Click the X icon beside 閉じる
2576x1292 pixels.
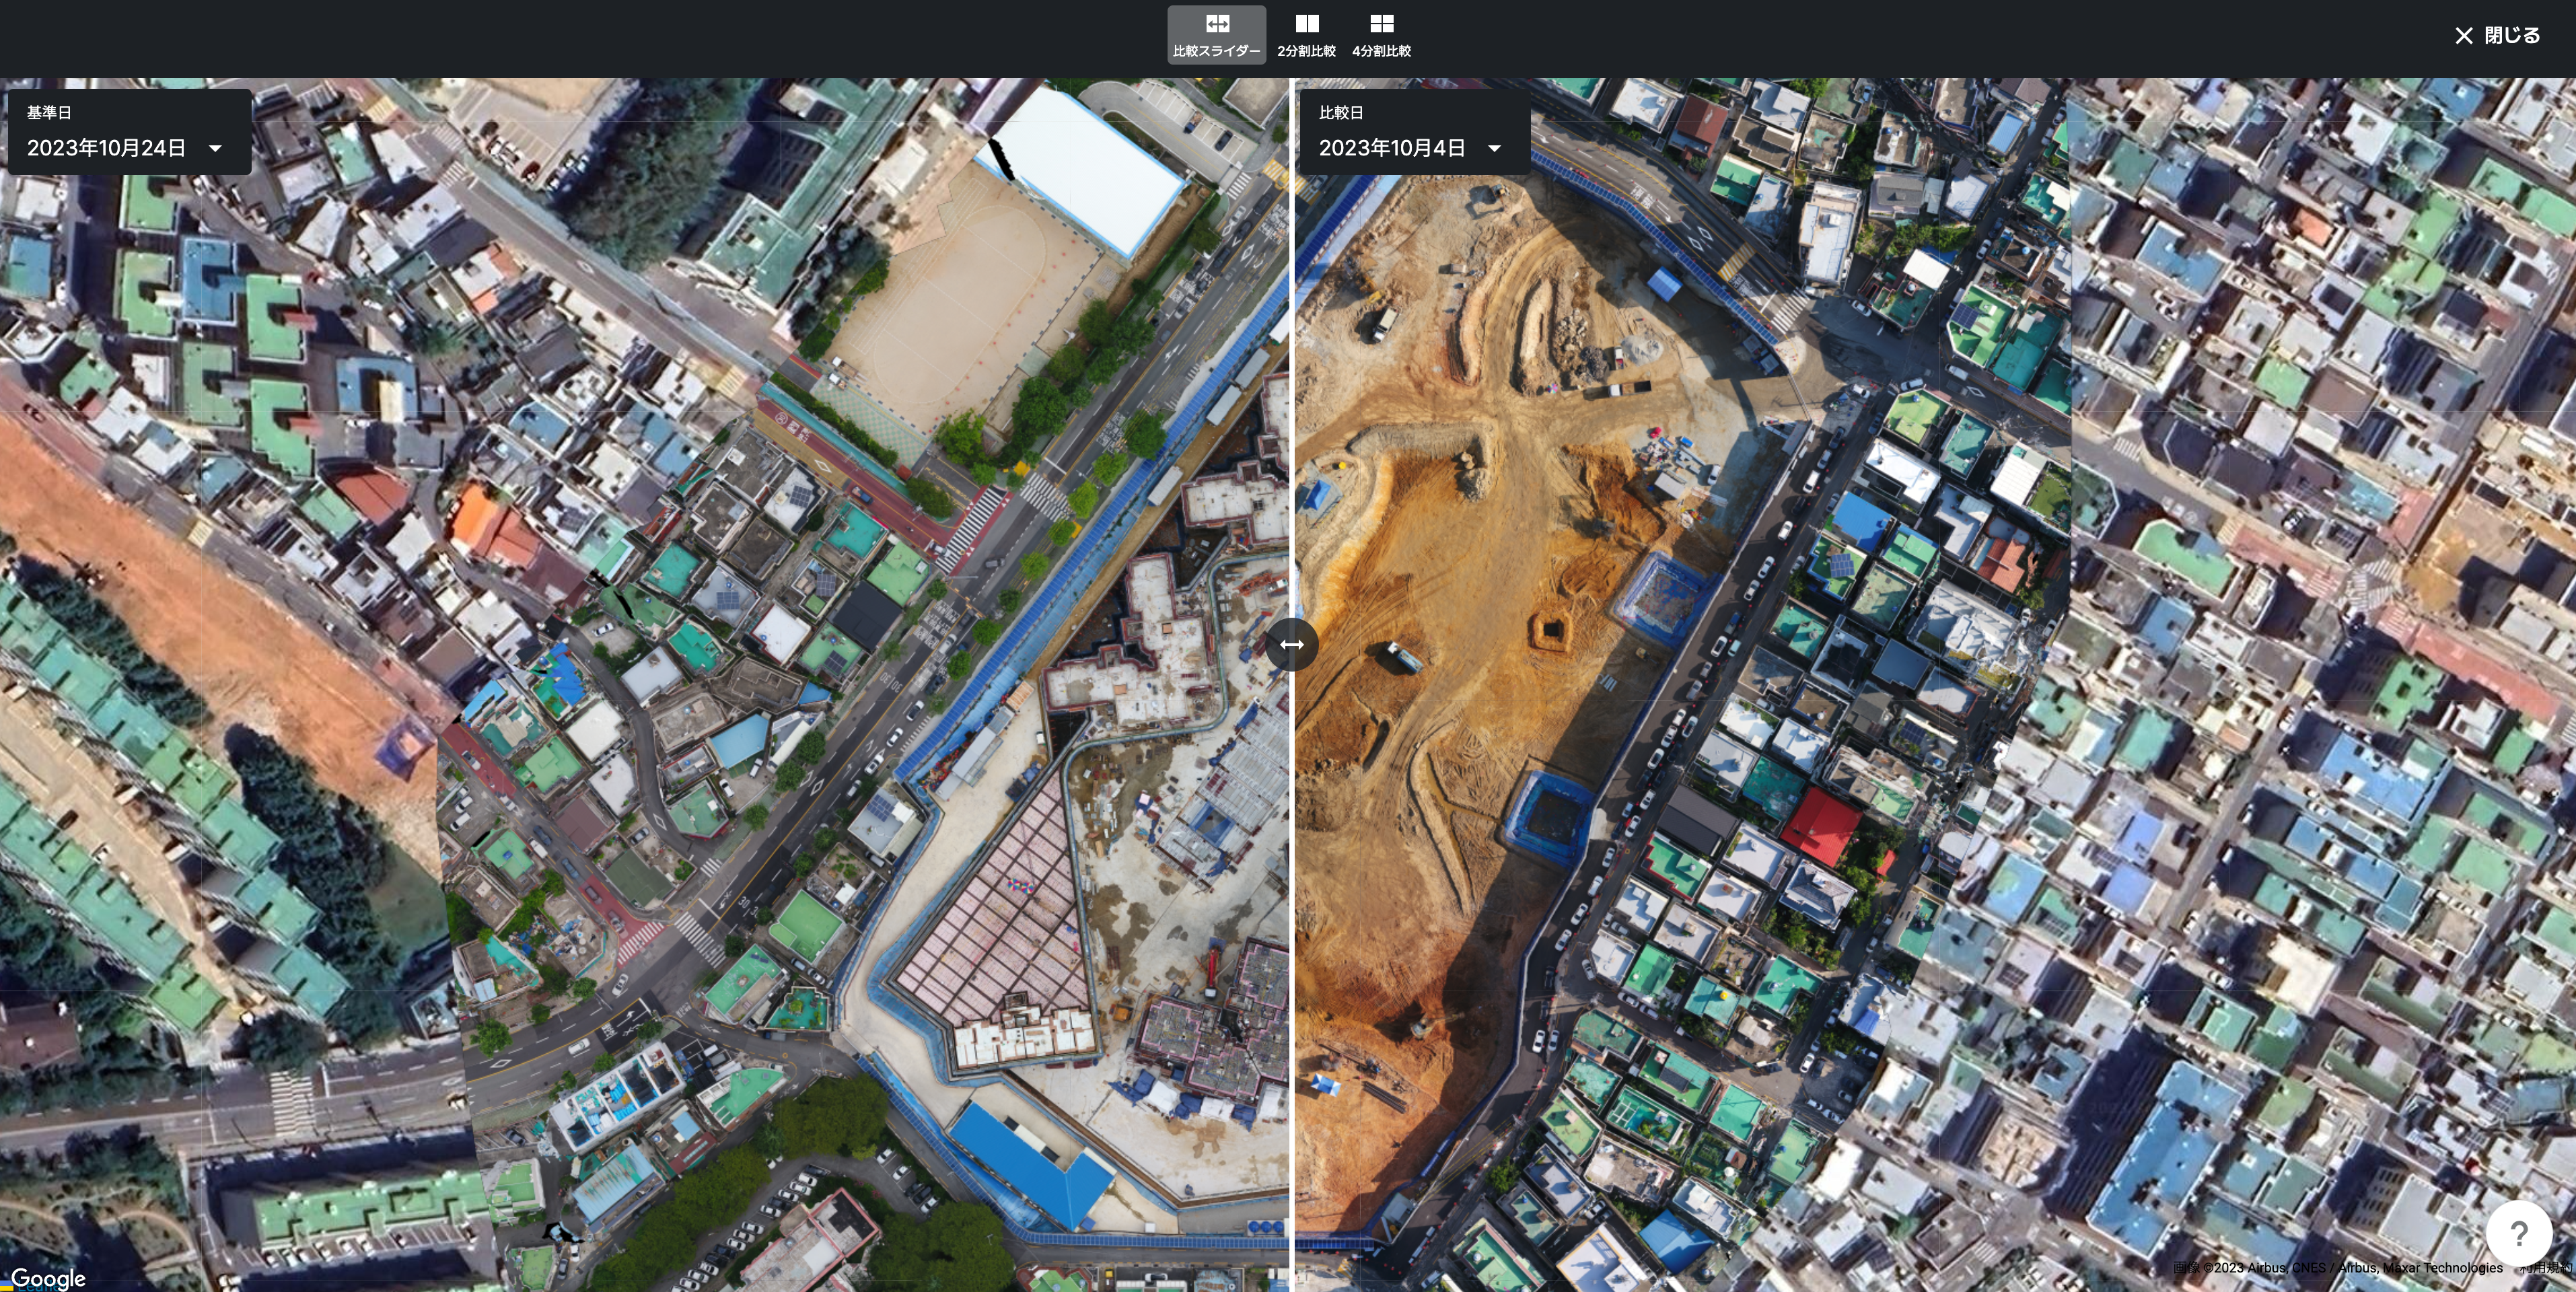[2463, 36]
